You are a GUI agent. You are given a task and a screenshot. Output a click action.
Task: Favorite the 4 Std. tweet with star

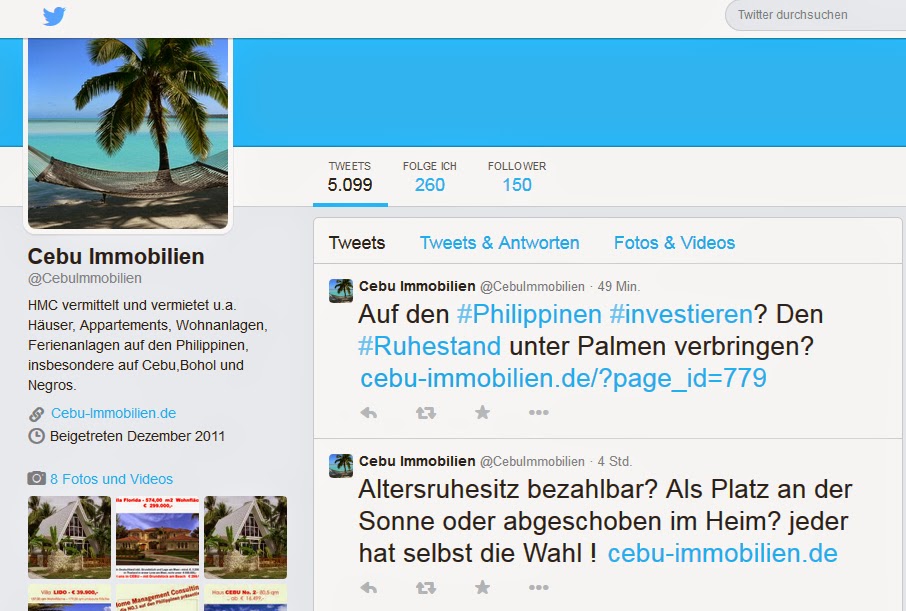coord(482,587)
